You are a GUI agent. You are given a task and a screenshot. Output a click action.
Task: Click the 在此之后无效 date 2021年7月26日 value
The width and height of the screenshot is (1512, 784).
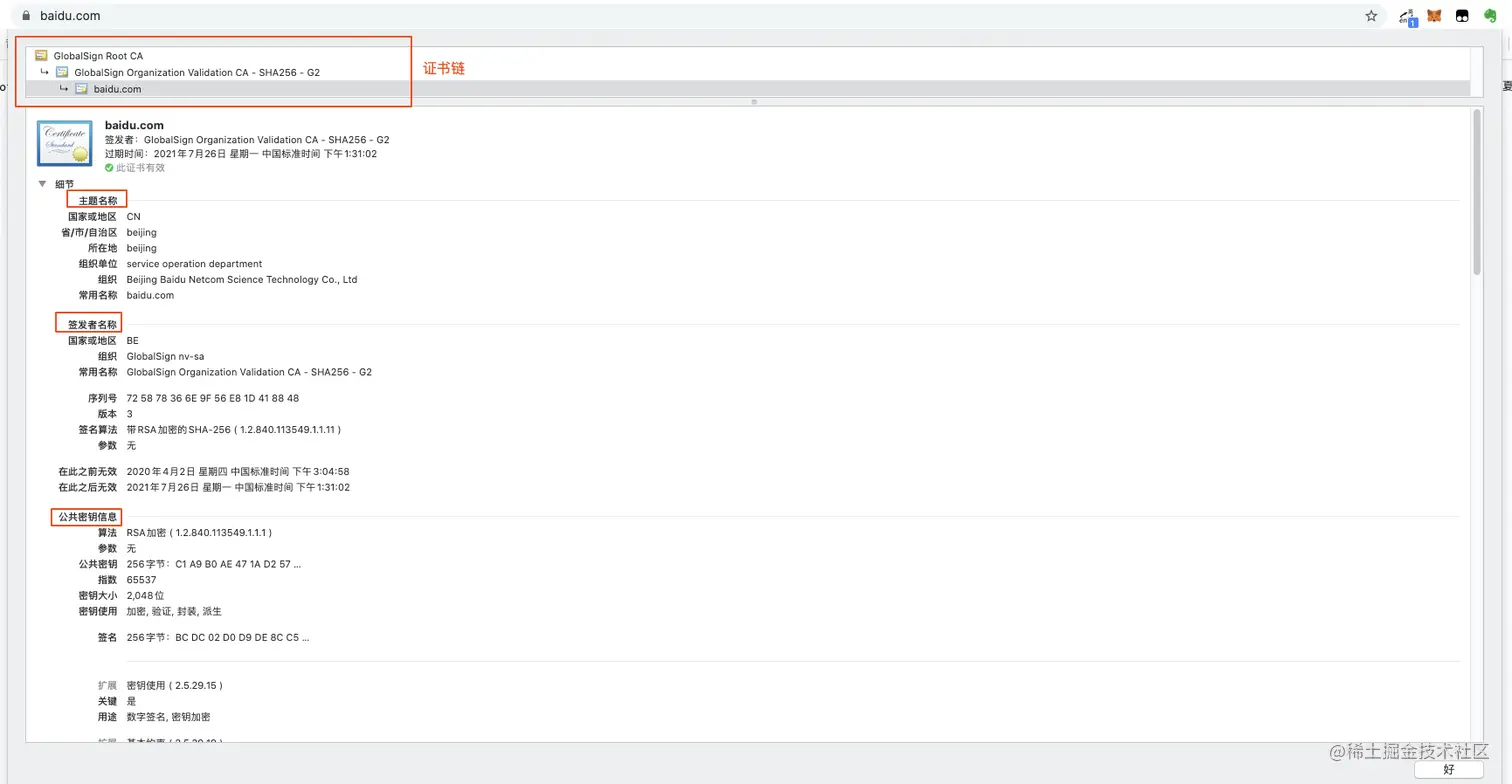[x=238, y=488]
